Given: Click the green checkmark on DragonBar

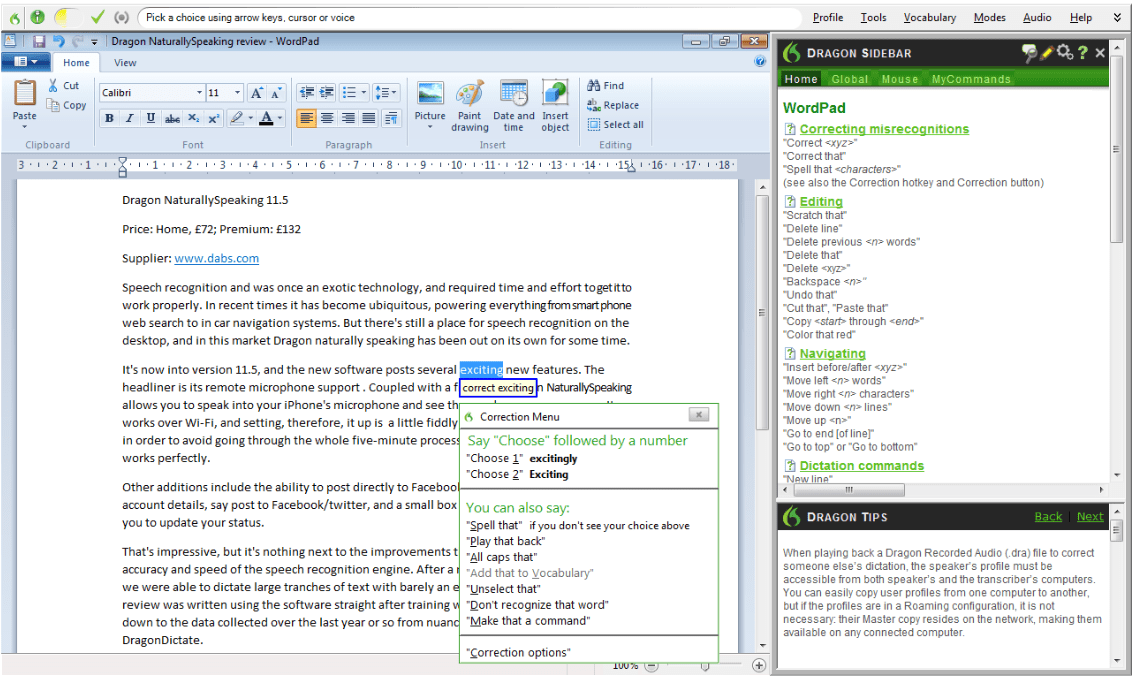Looking at the screenshot, I should [98, 17].
